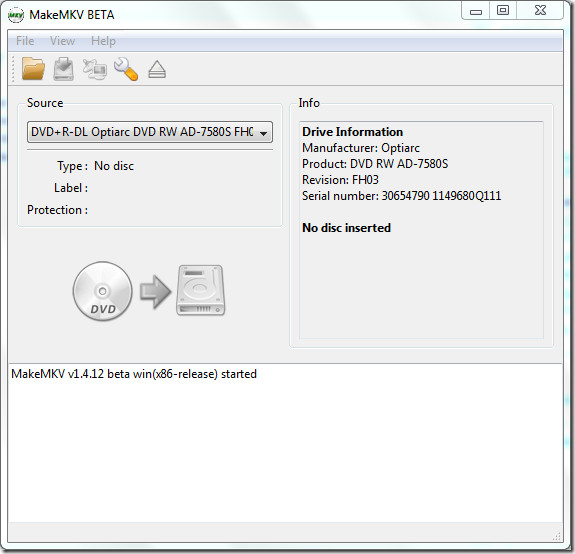Open Preferences with the wrench icon
This screenshot has width=575, height=554.
(x=126, y=69)
